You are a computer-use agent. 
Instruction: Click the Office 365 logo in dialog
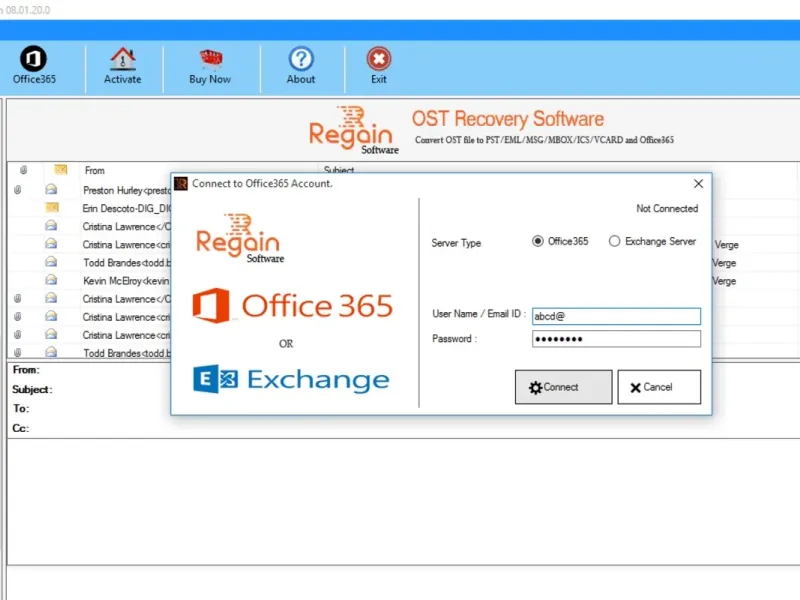coord(292,305)
